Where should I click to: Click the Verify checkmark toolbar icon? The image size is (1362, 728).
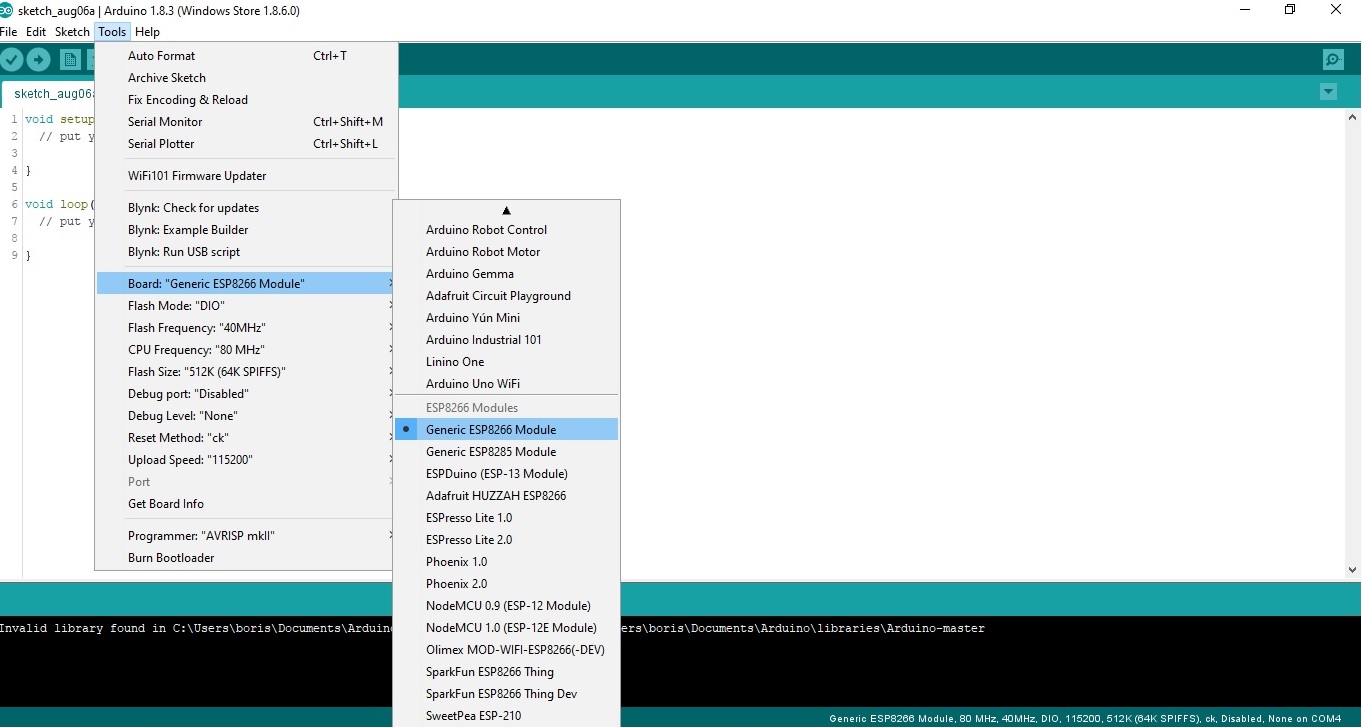coord(12,59)
